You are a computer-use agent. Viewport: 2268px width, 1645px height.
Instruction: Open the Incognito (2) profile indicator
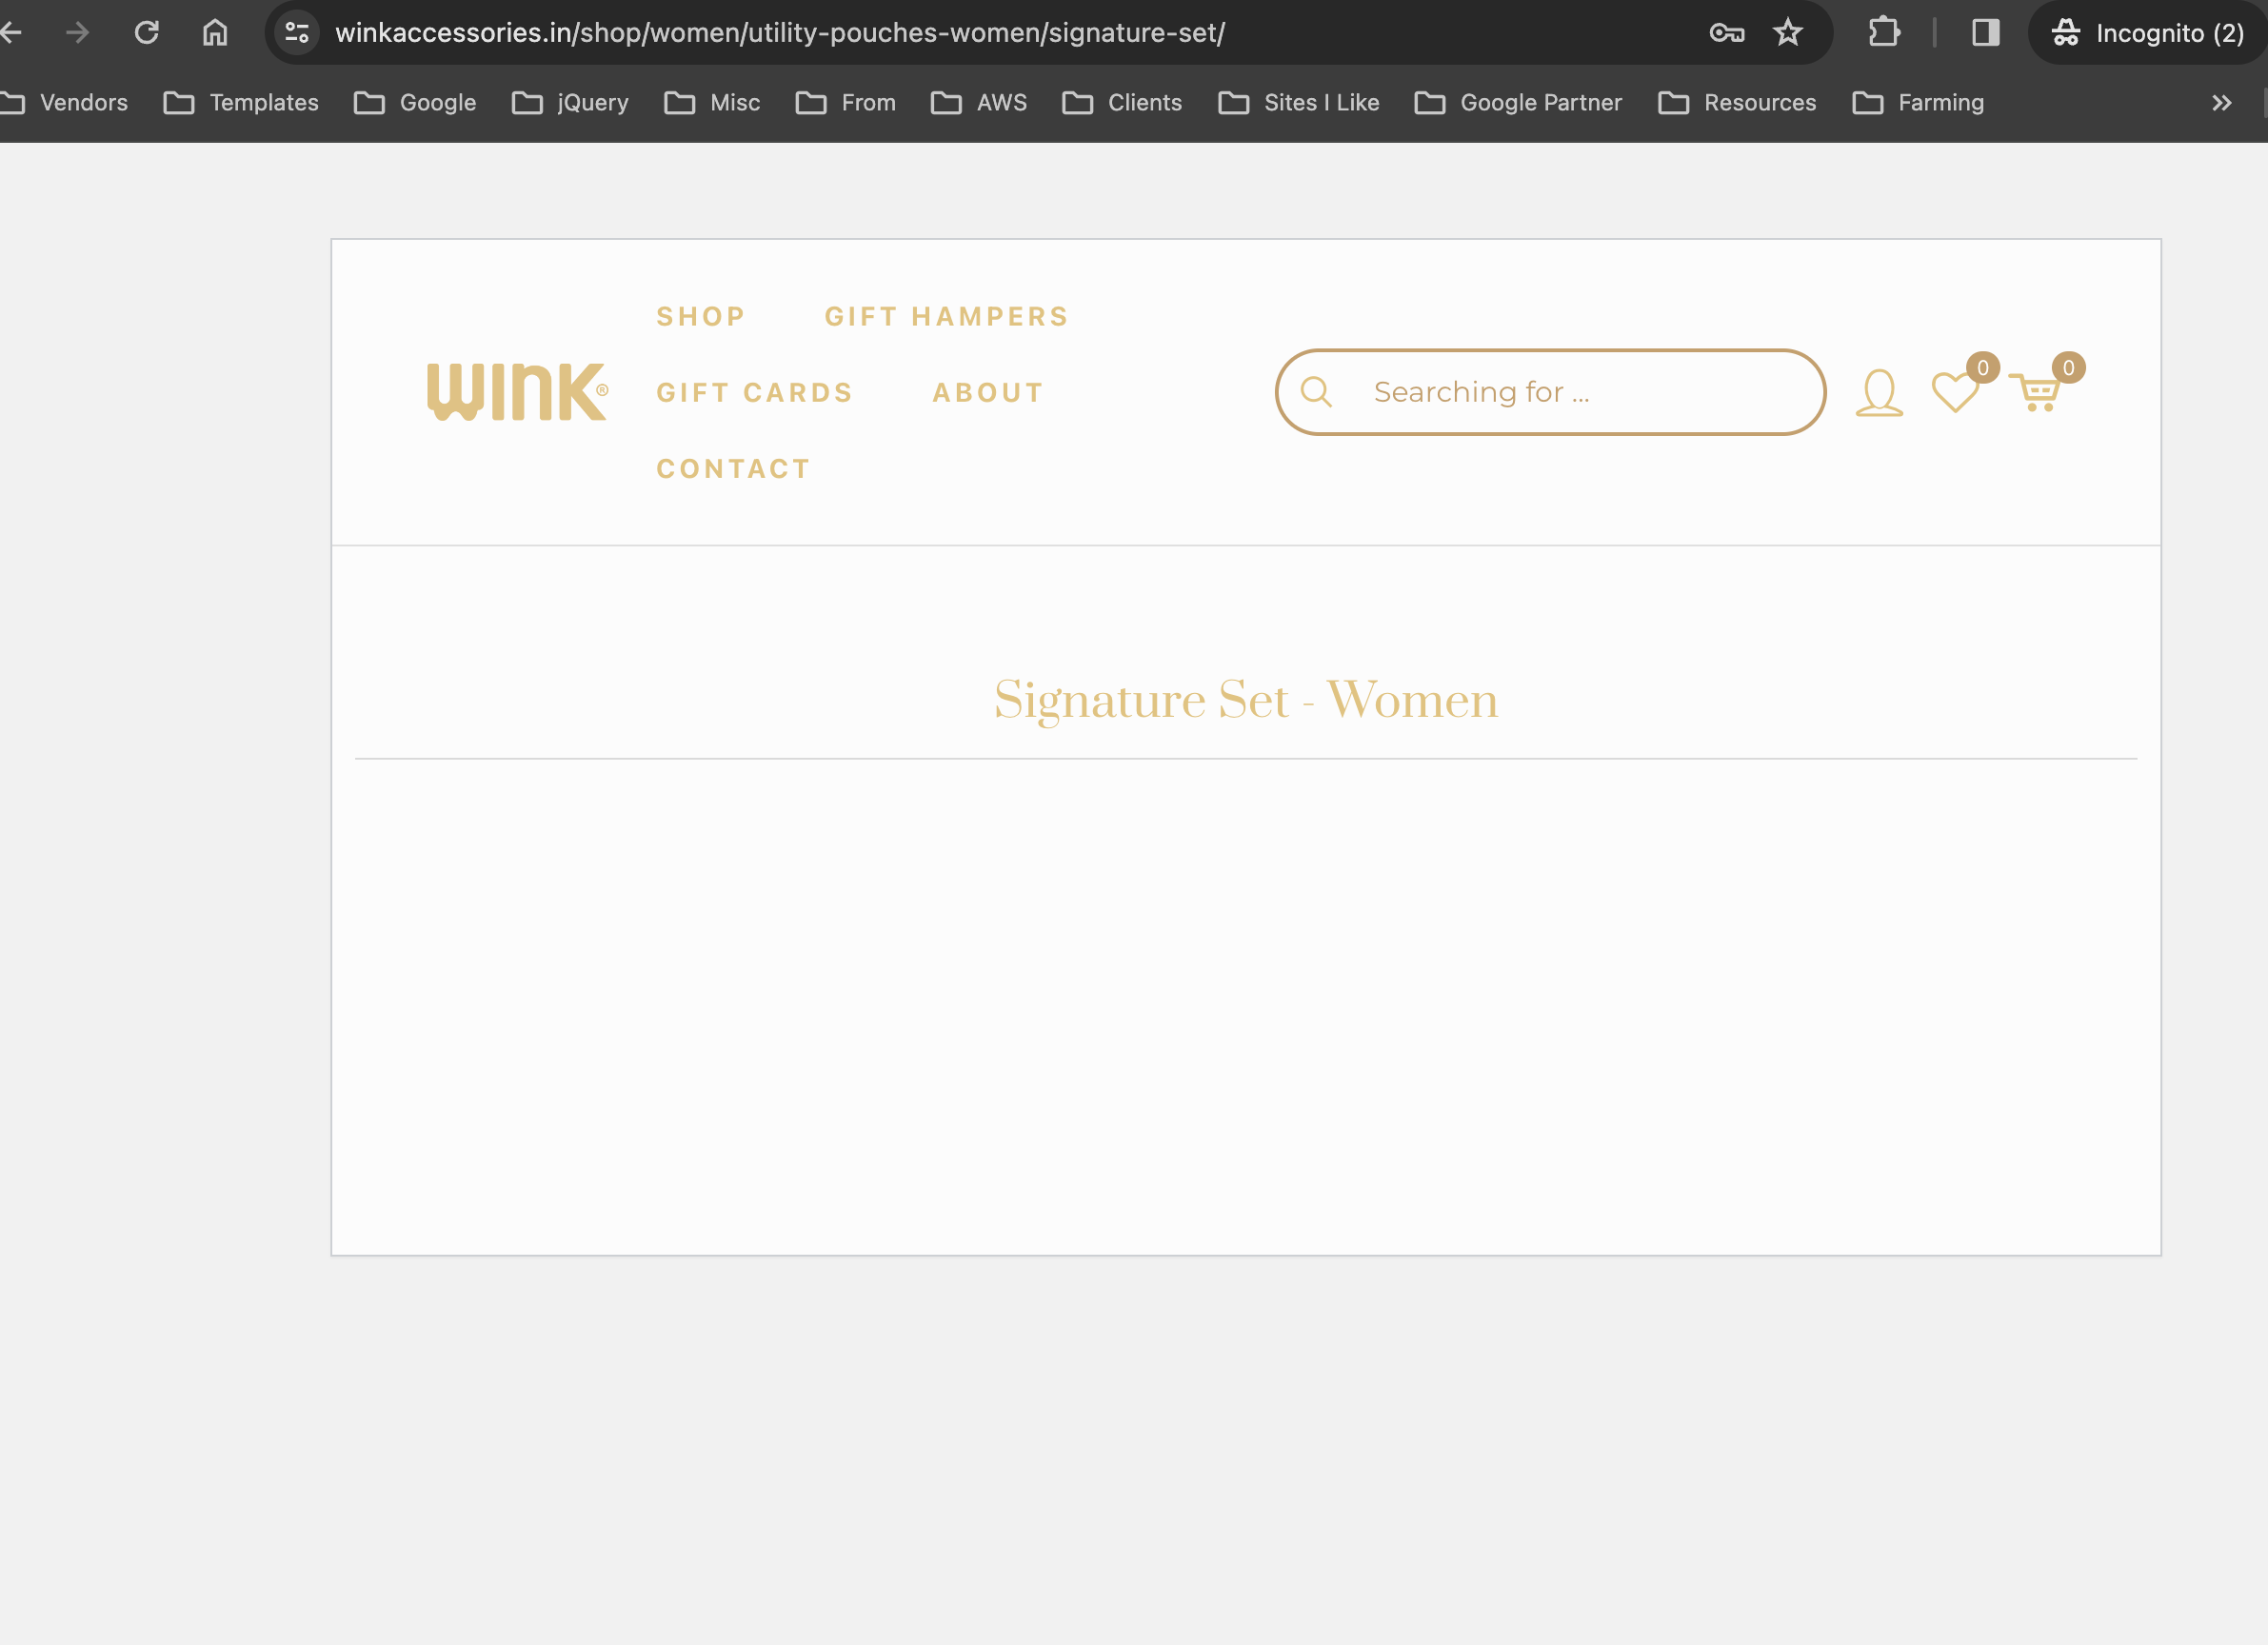pyautogui.click(x=2147, y=33)
